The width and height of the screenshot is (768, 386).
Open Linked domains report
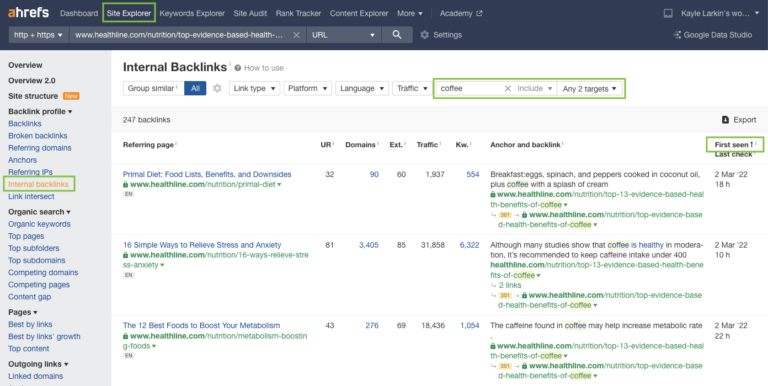35,376
